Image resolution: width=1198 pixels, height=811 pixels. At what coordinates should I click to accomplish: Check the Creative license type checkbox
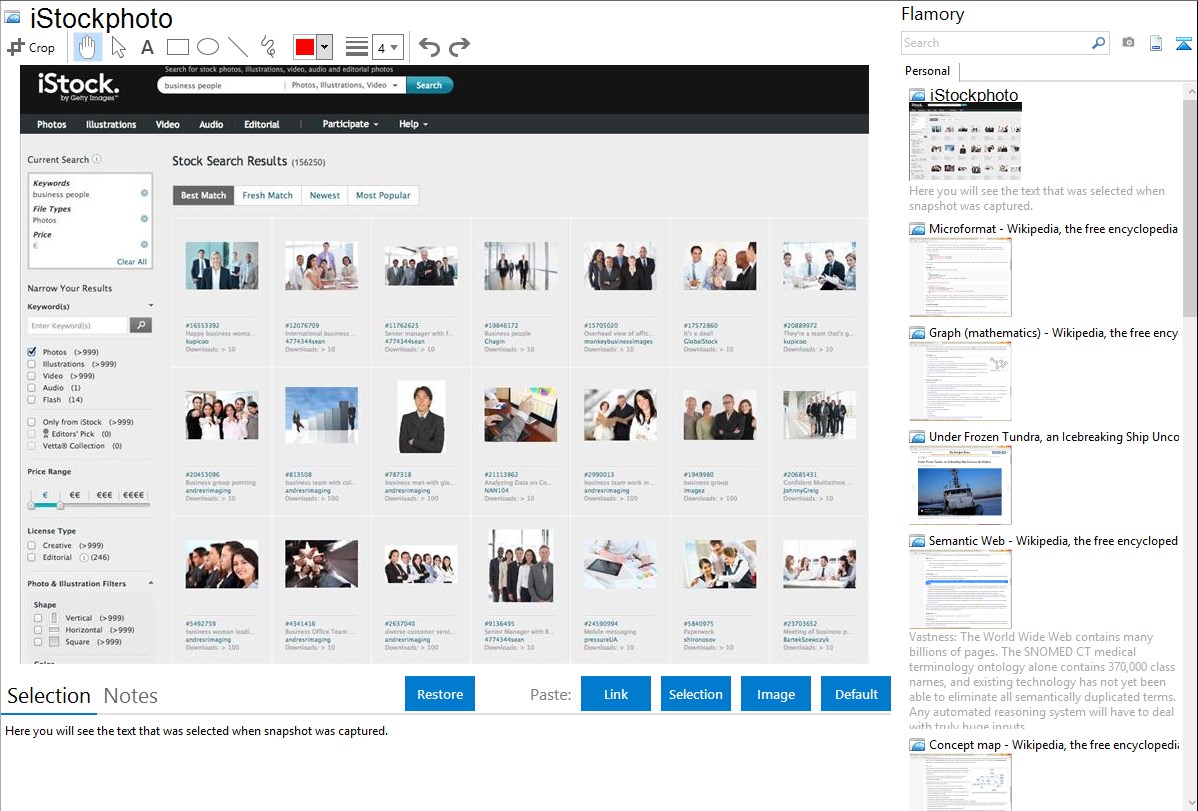click(x=31, y=546)
